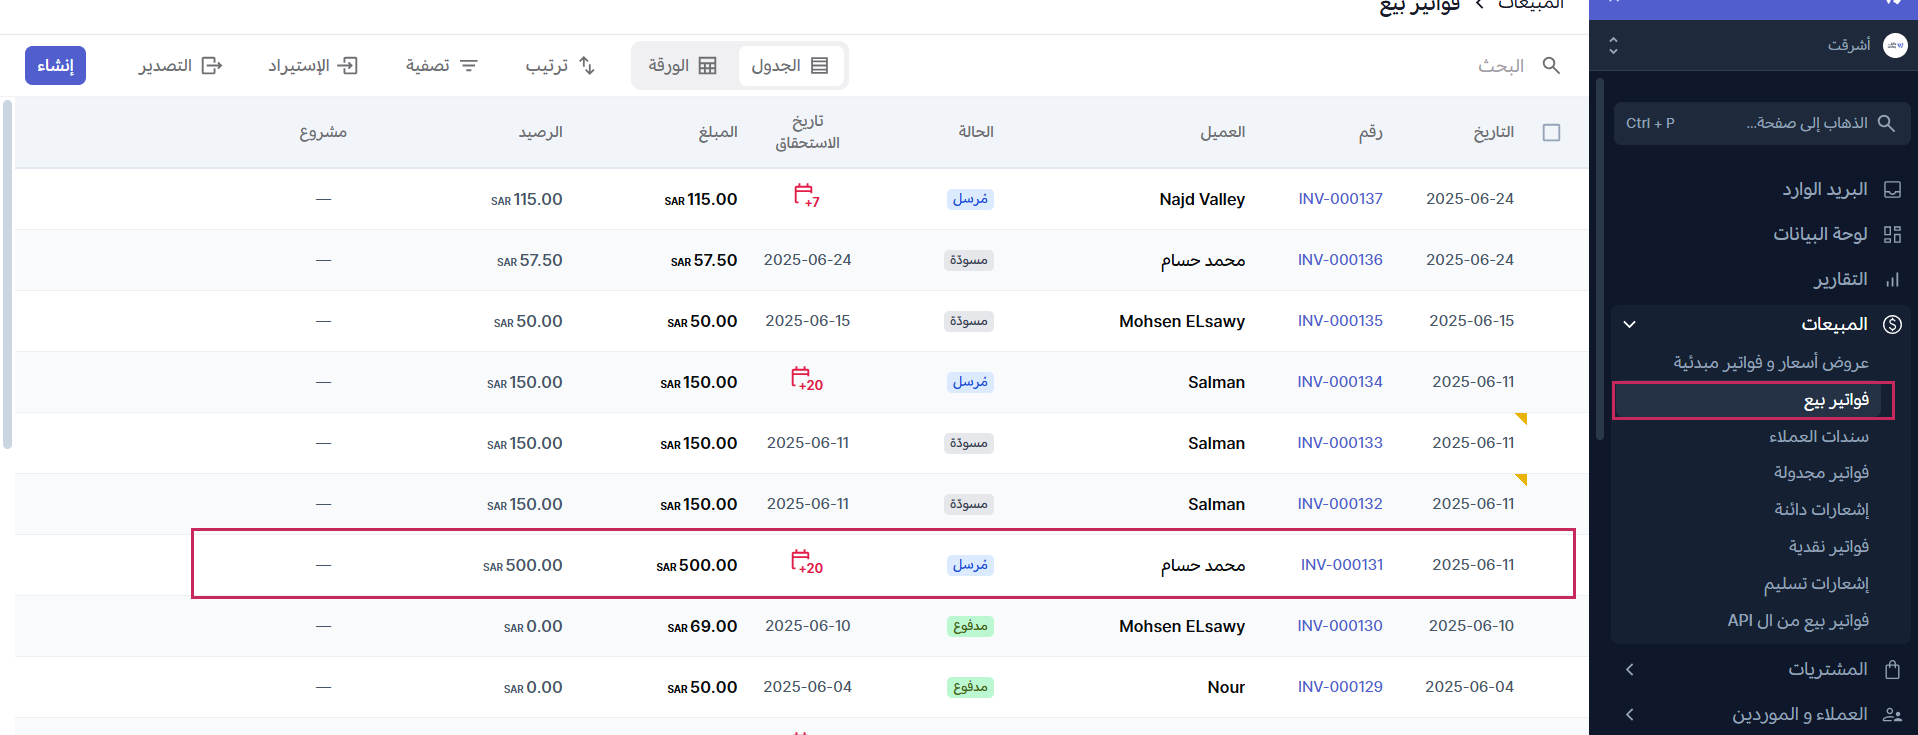Open the dashboard (لوحة البيانات) icon
1918x735 pixels.
[1892, 234]
